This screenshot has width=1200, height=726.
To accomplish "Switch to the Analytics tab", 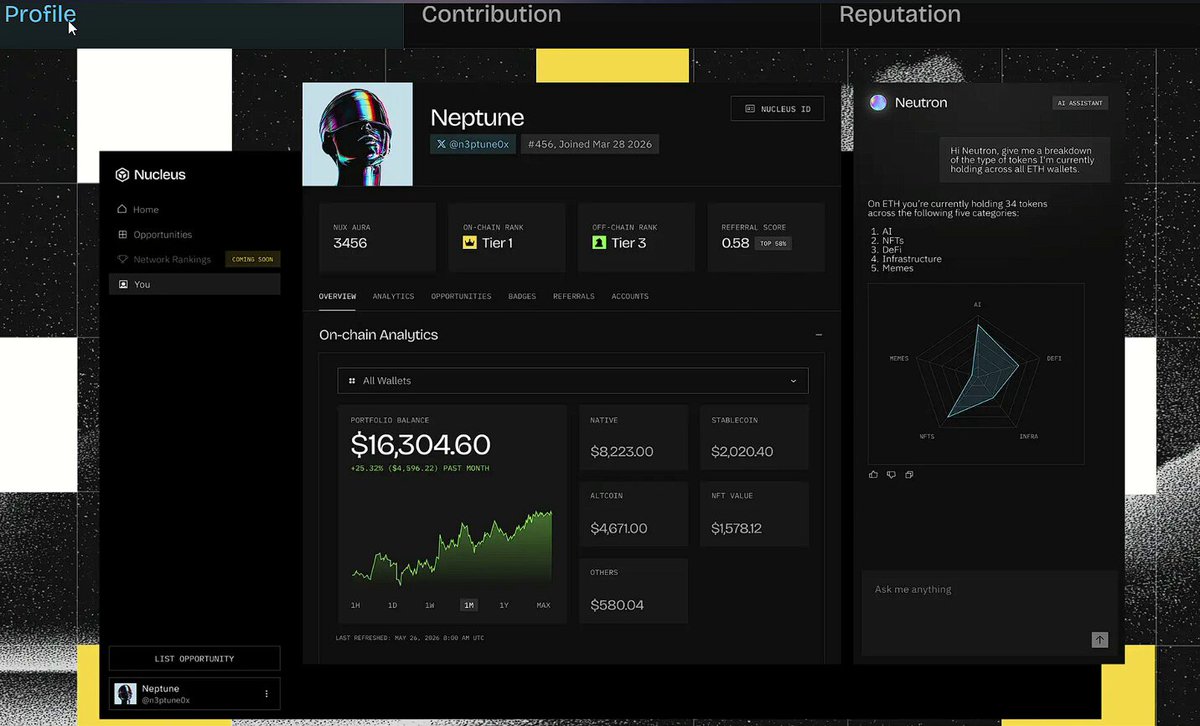I will 393,297.
